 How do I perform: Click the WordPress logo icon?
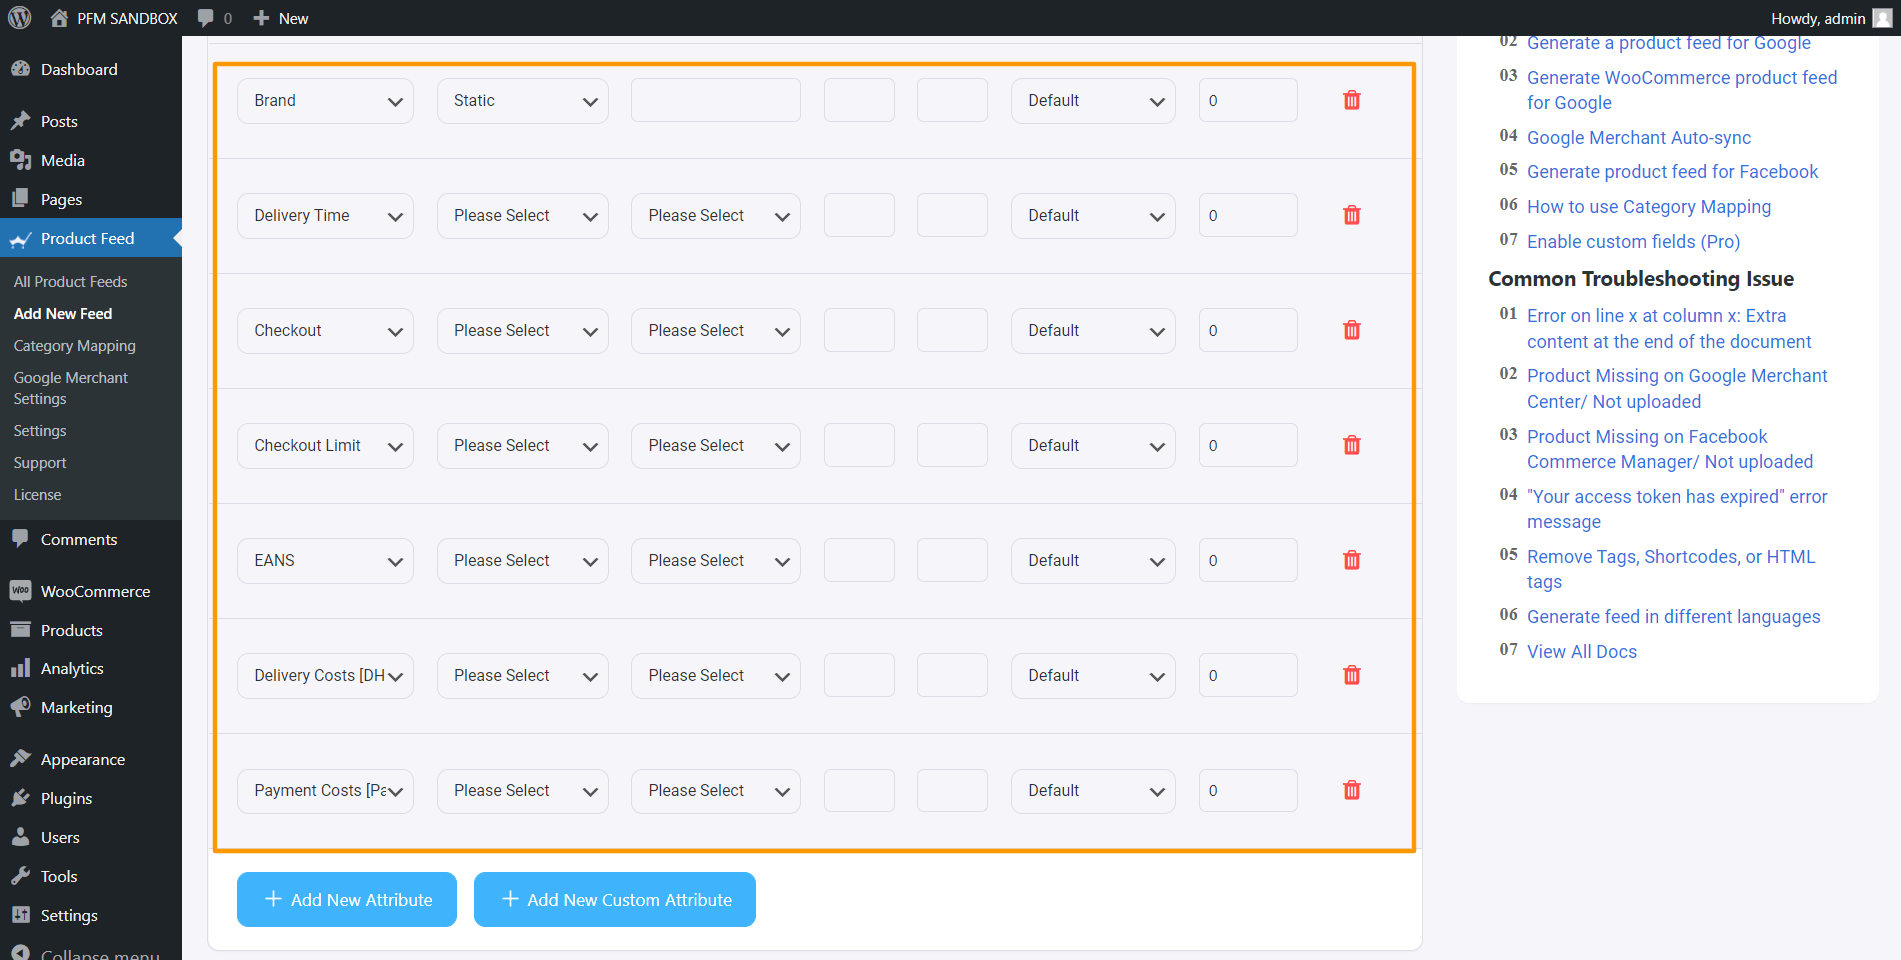pyautogui.click(x=20, y=18)
